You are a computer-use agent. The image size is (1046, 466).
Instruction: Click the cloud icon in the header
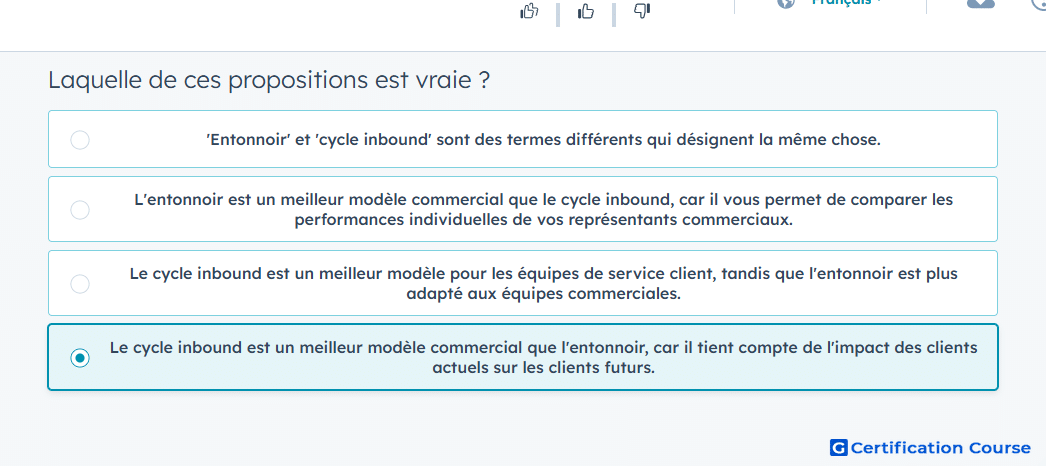tap(981, 3)
